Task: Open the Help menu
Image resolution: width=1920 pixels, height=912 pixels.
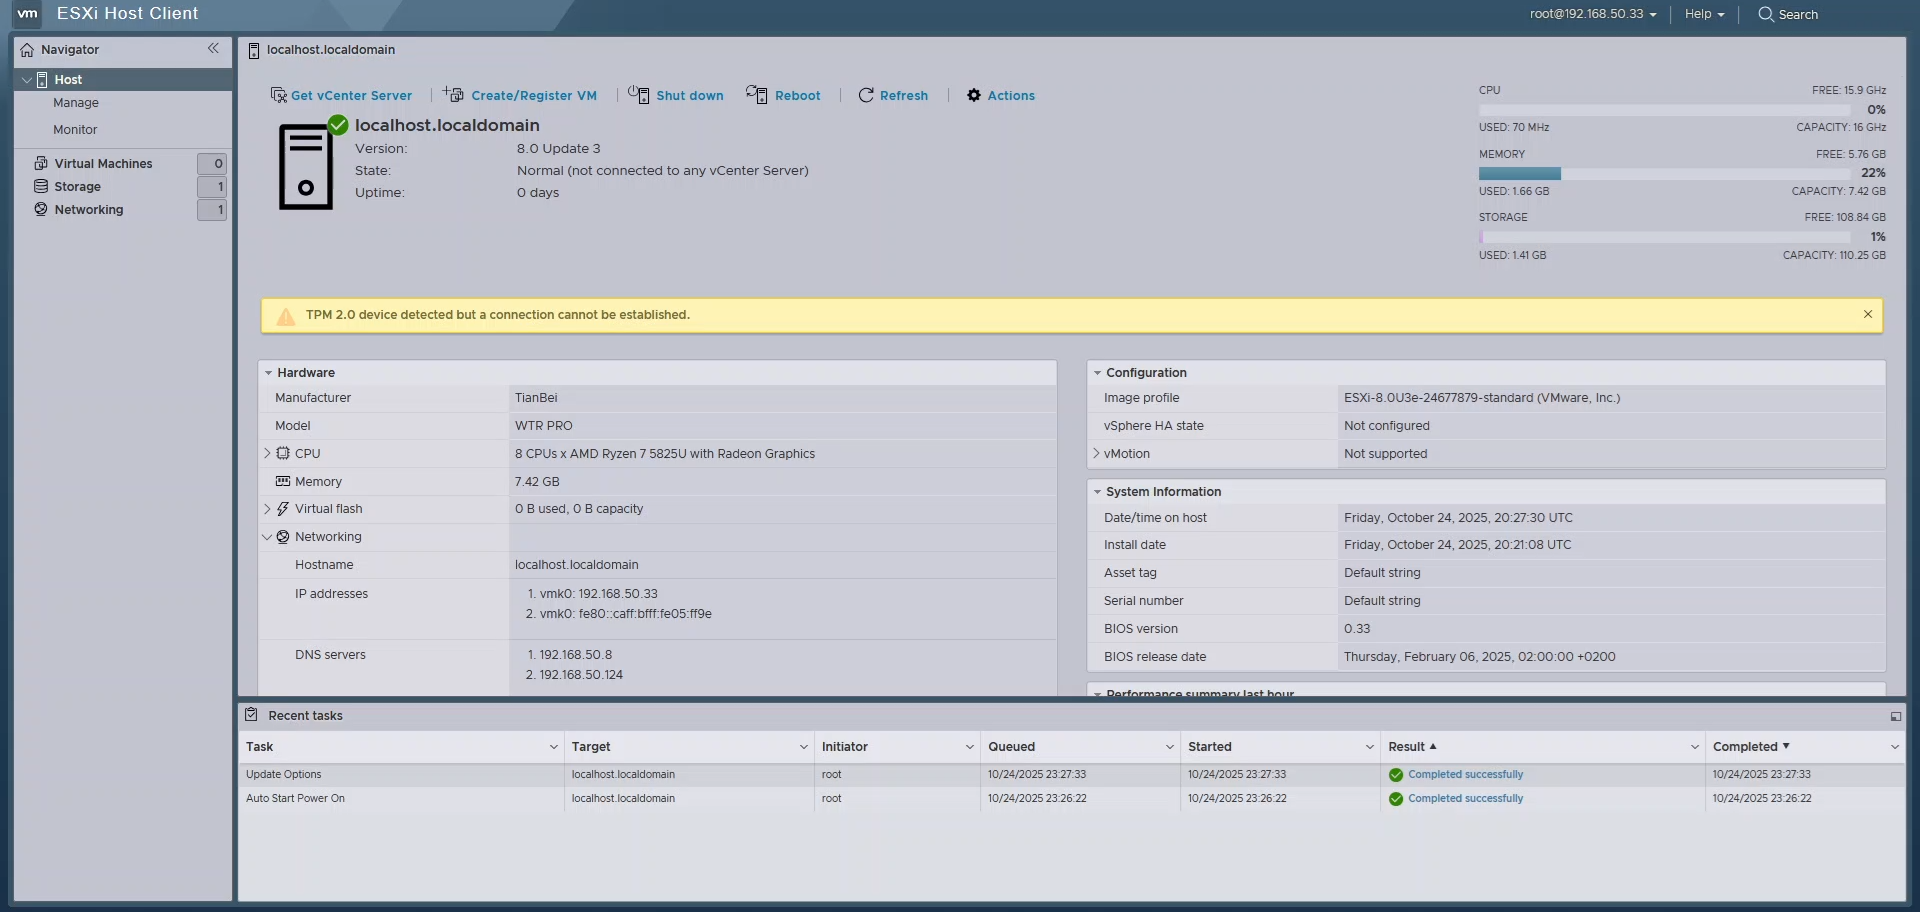Action: click(1704, 14)
